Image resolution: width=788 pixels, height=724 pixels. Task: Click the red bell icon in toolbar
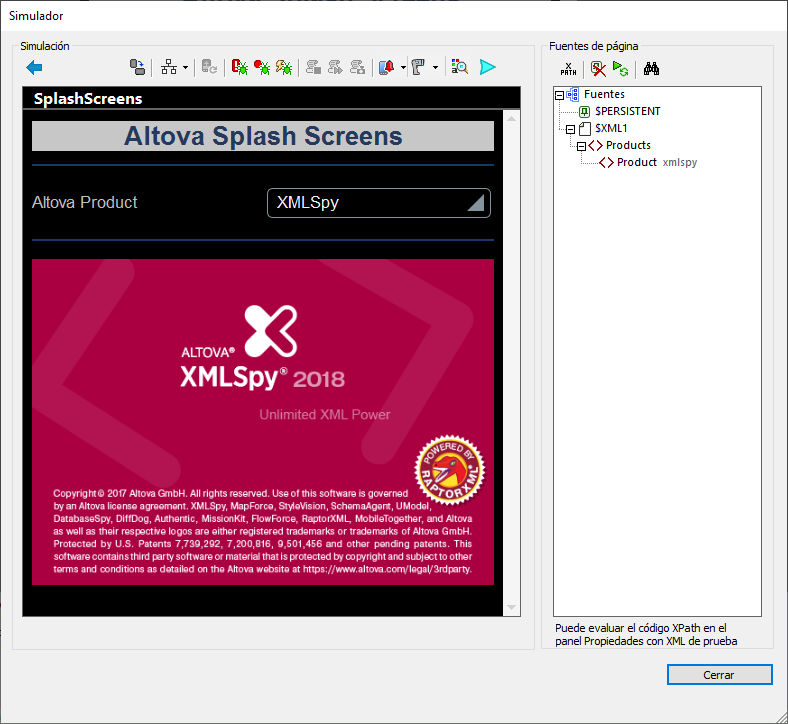pos(386,67)
